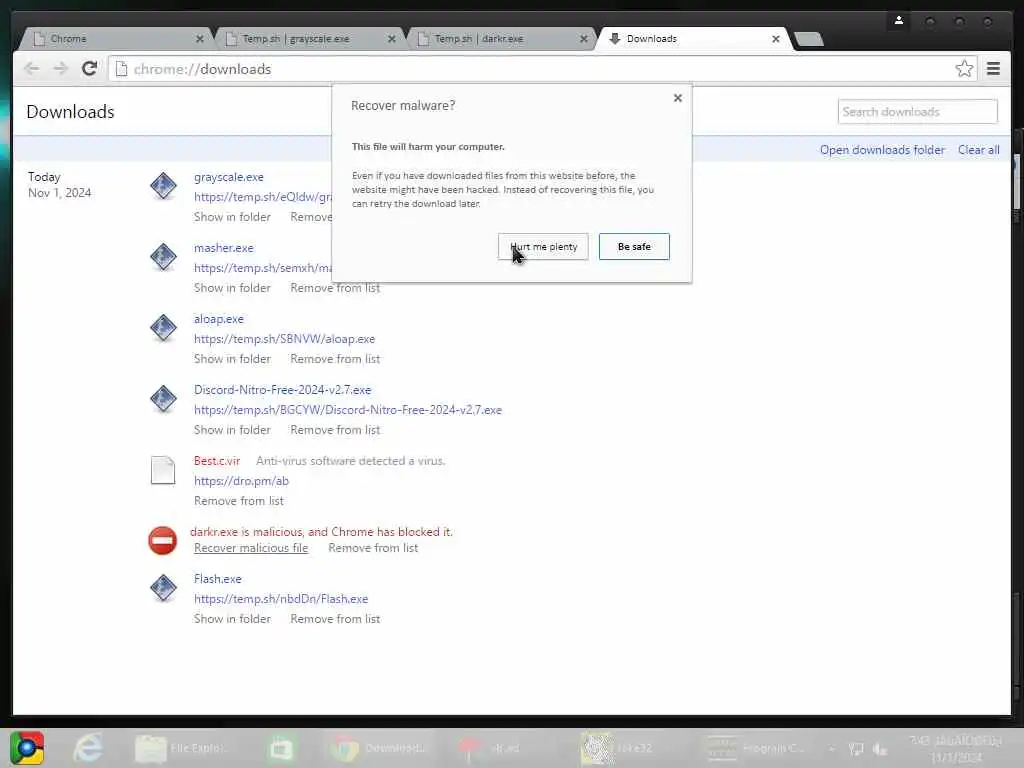The image size is (1024, 768).
Task: Click the Best.c.vir file name
Action: pos(217,461)
